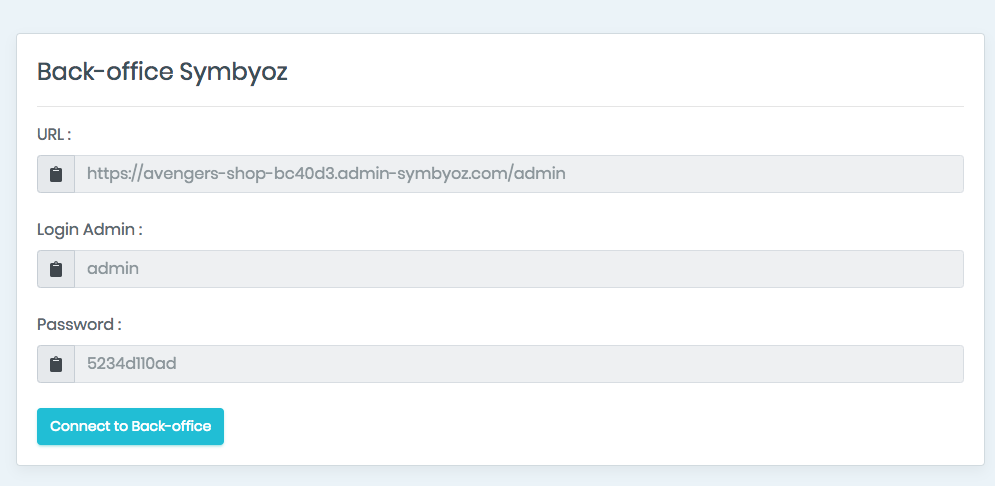
Task: Click the light blue page background above card
Action: pos(498,16)
